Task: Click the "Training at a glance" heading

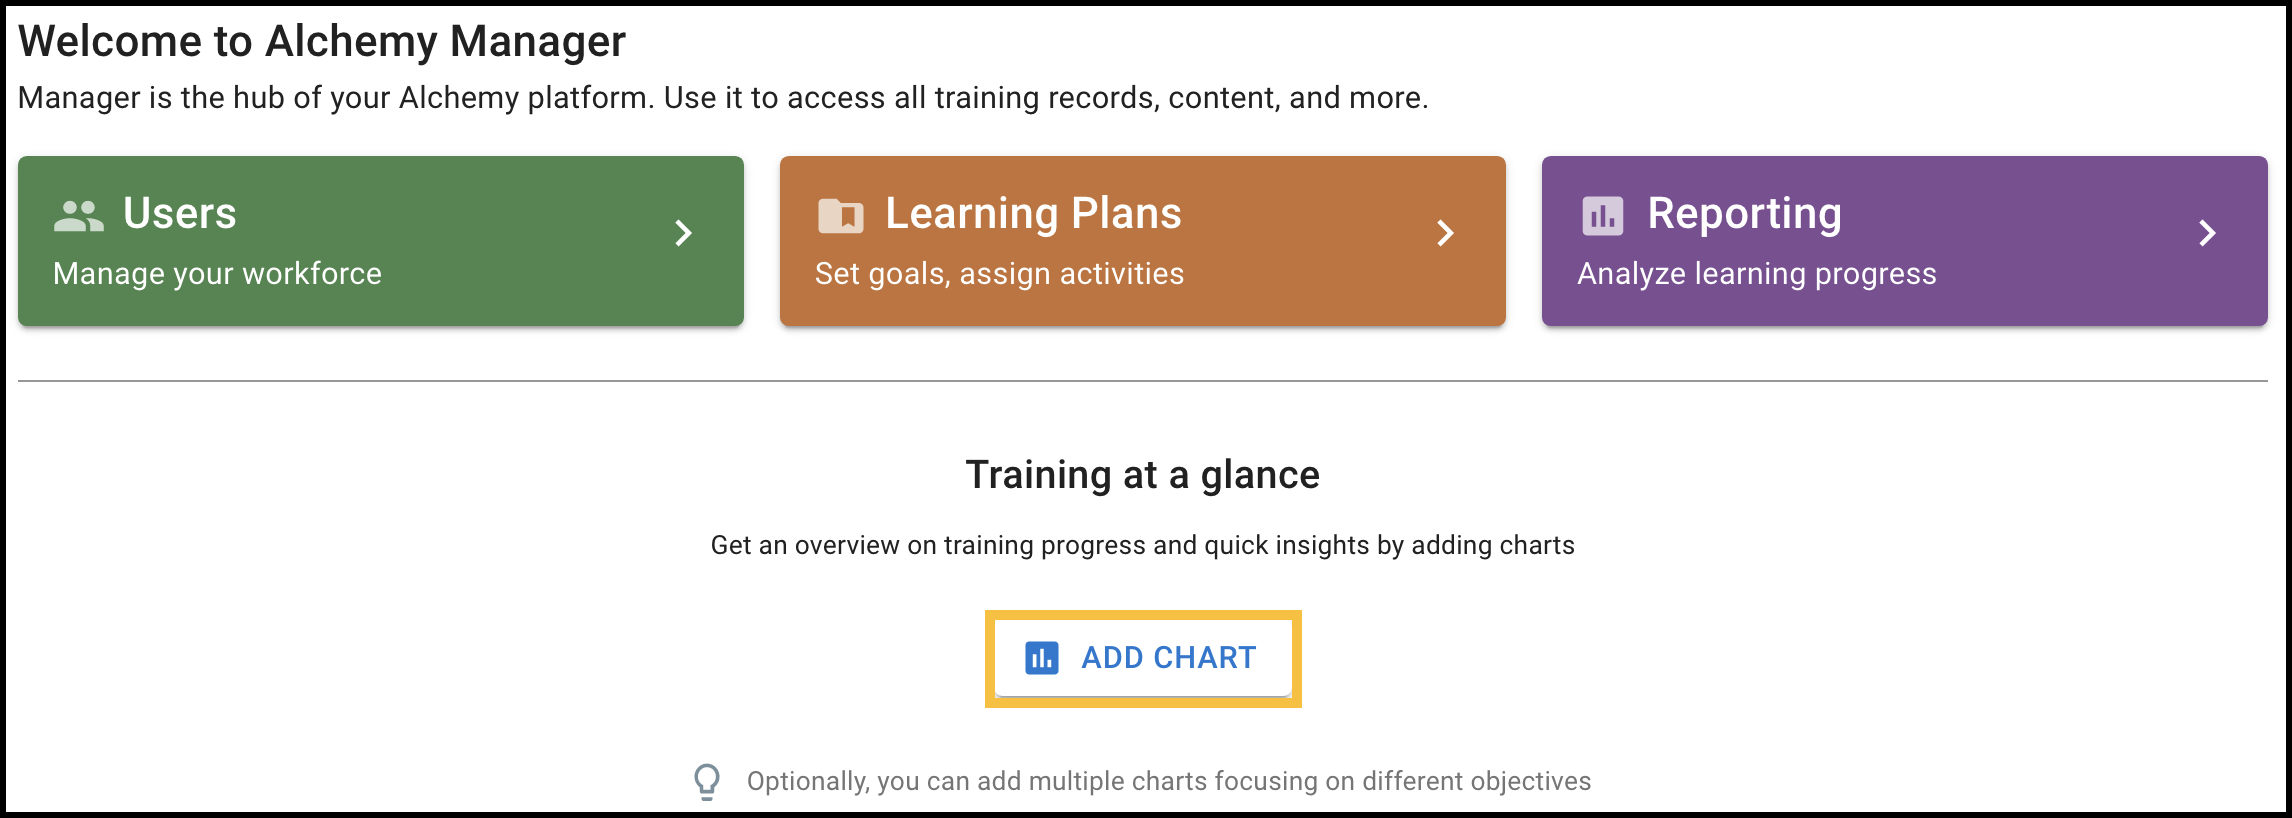Action: [x=1142, y=475]
